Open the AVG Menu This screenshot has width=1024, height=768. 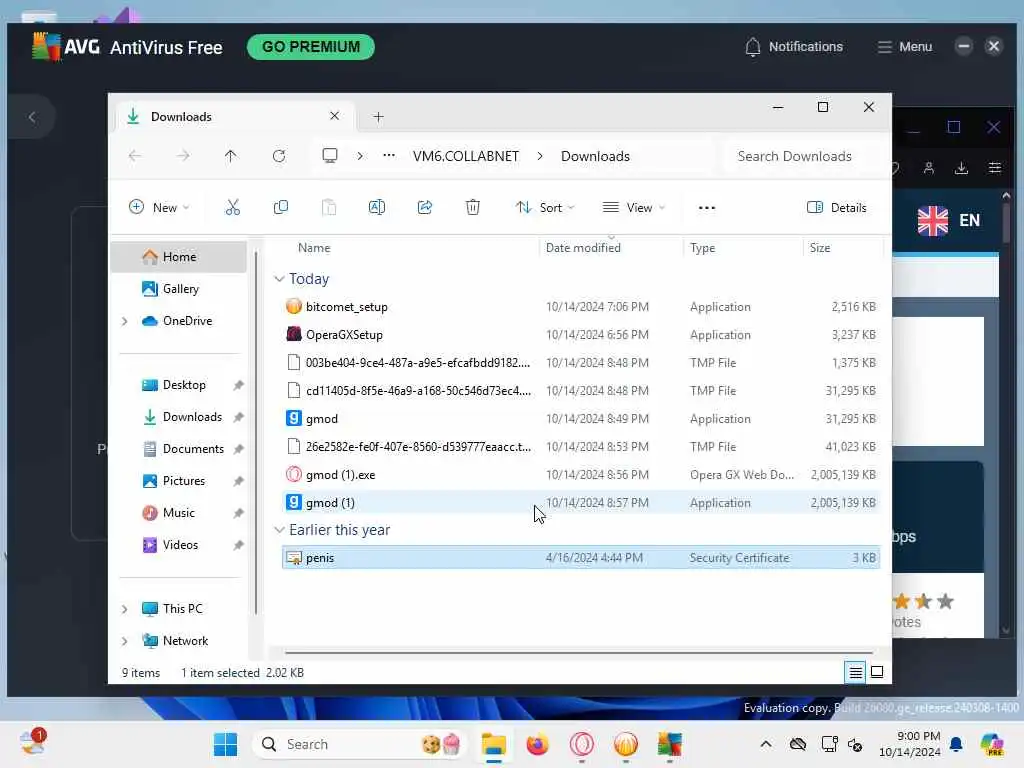(x=904, y=47)
